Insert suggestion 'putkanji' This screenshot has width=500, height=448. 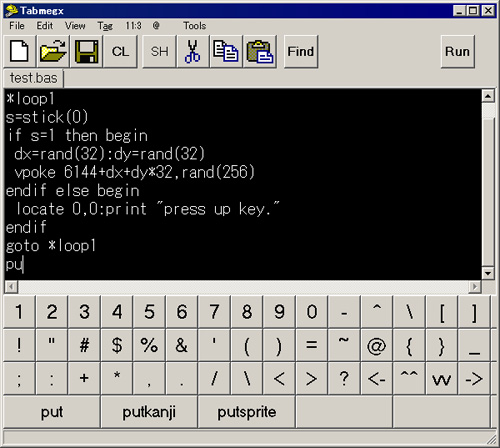(149, 412)
